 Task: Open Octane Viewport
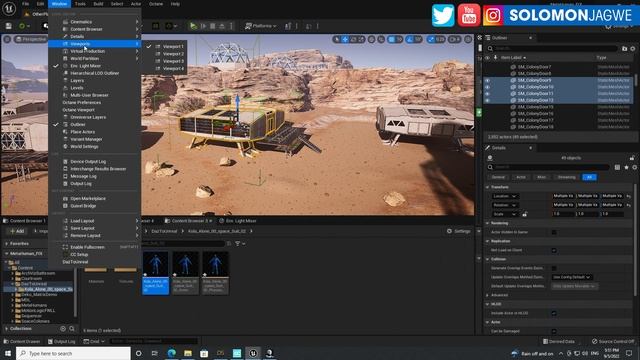pyautogui.click(x=78, y=110)
